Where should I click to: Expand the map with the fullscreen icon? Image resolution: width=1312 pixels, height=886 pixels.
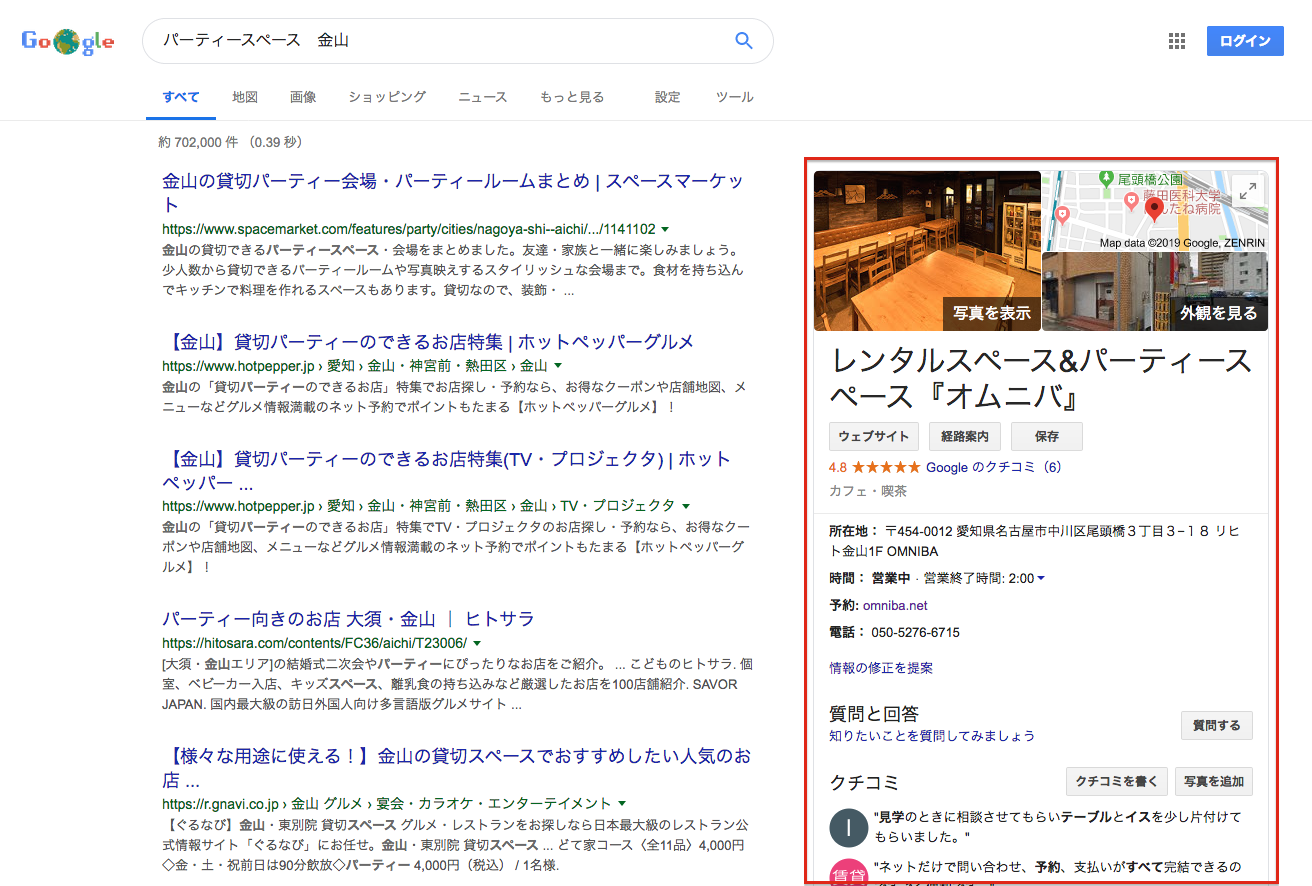pyautogui.click(x=1246, y=192)
